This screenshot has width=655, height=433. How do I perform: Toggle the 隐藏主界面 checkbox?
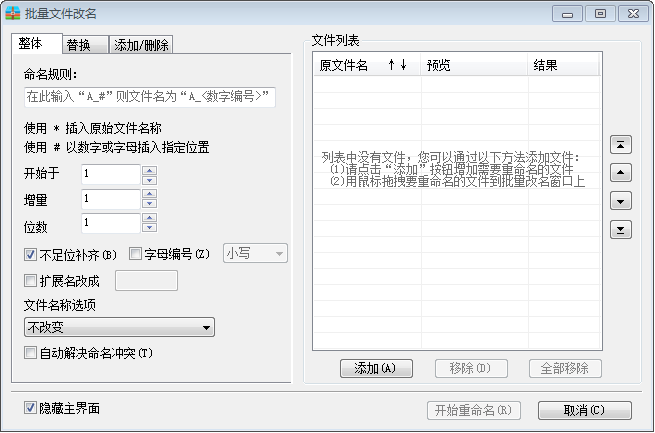point(30,408)
